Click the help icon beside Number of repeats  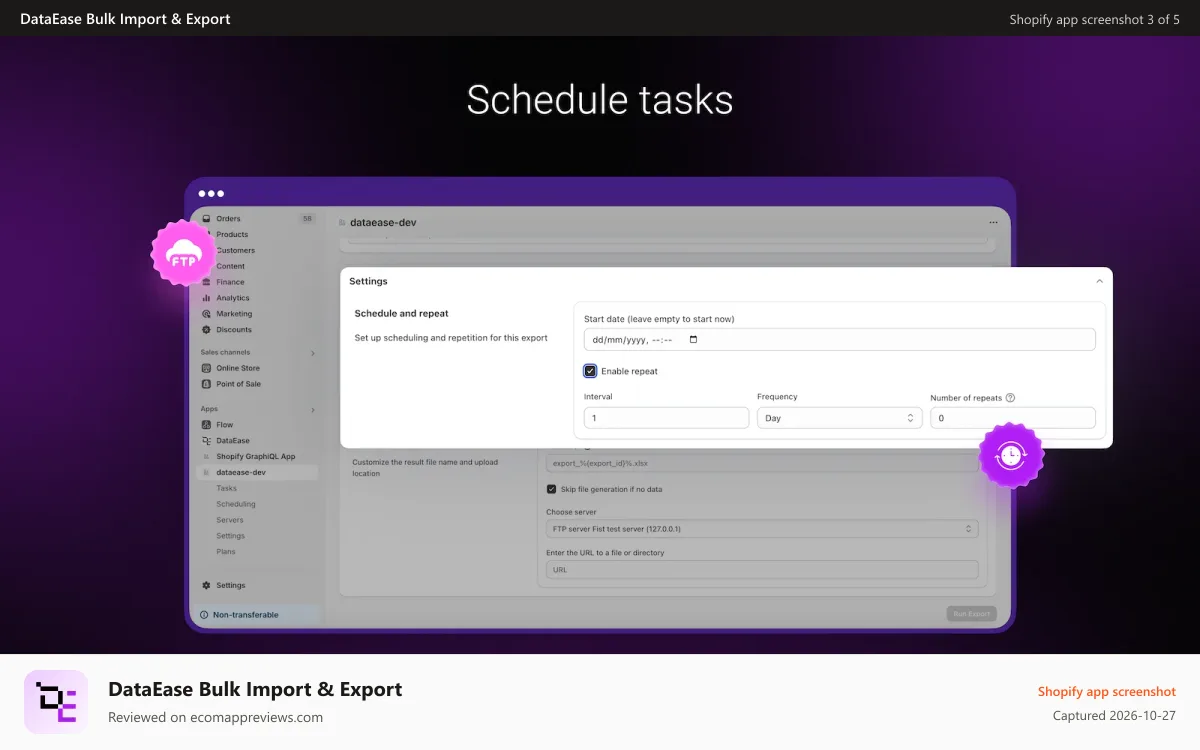1010,398
